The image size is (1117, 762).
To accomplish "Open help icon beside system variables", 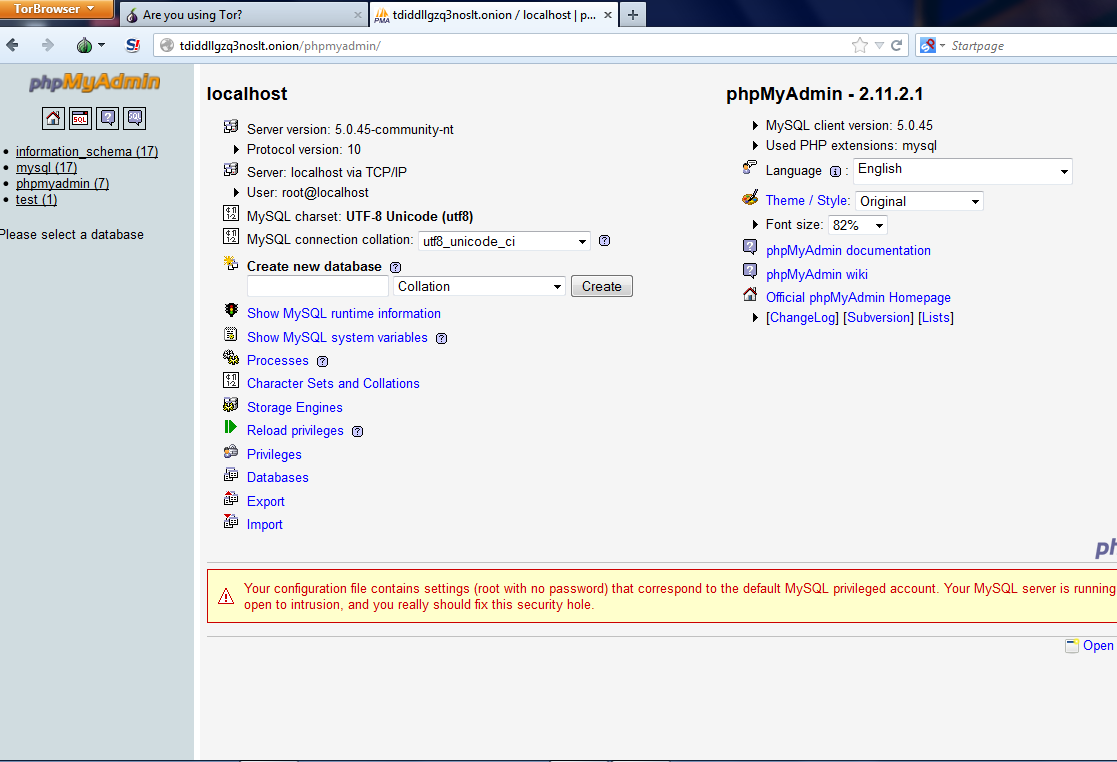I will point(442,338).
